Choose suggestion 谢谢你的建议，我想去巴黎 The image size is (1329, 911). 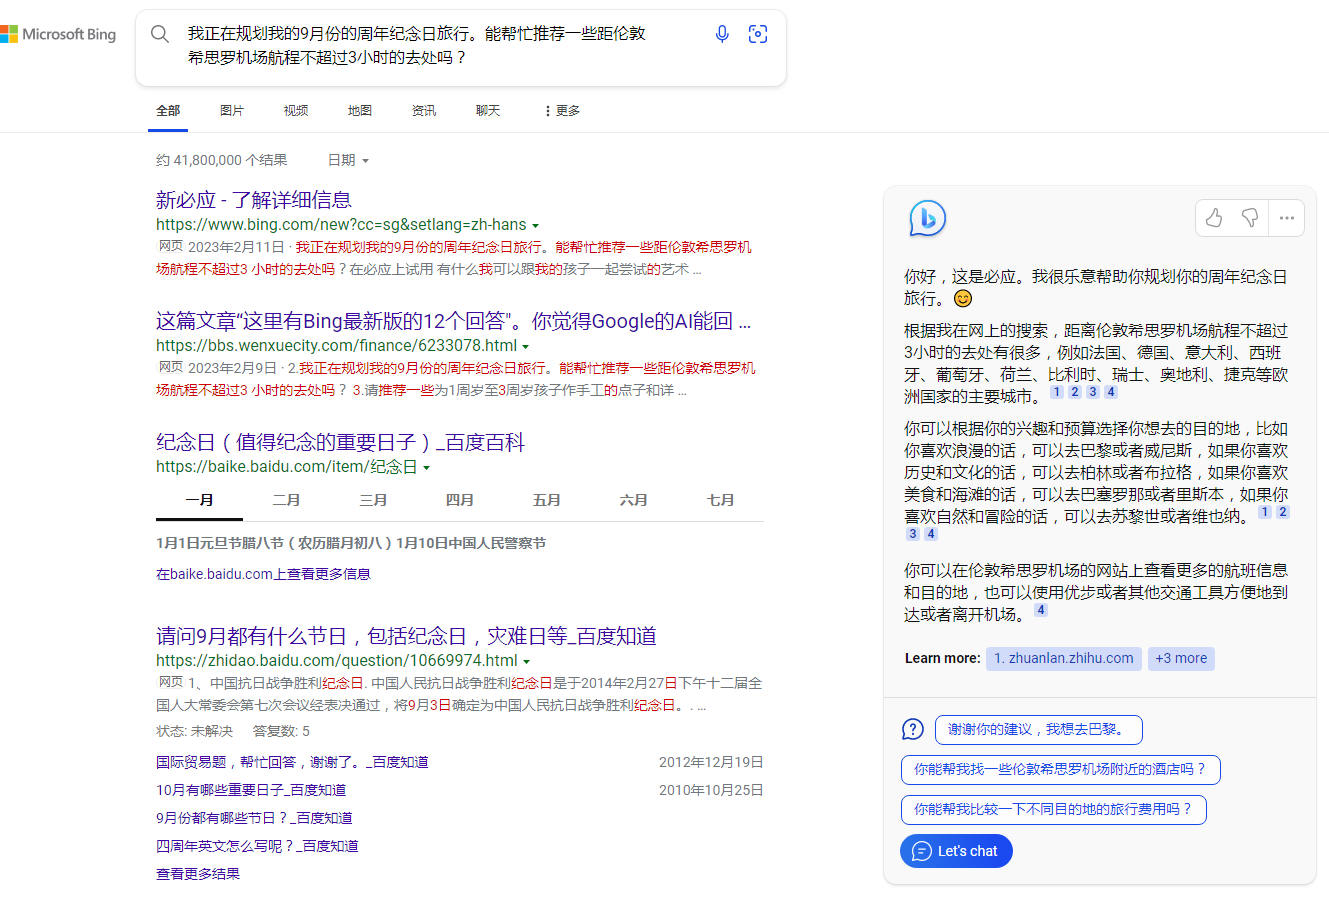1038,729
